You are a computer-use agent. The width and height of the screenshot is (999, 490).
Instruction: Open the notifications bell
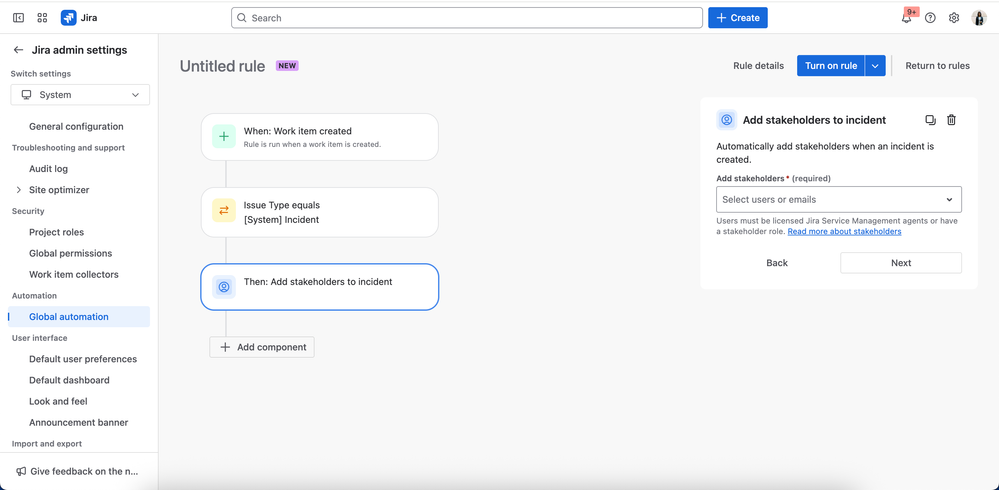pyautogui.click(x=906, y=18)
